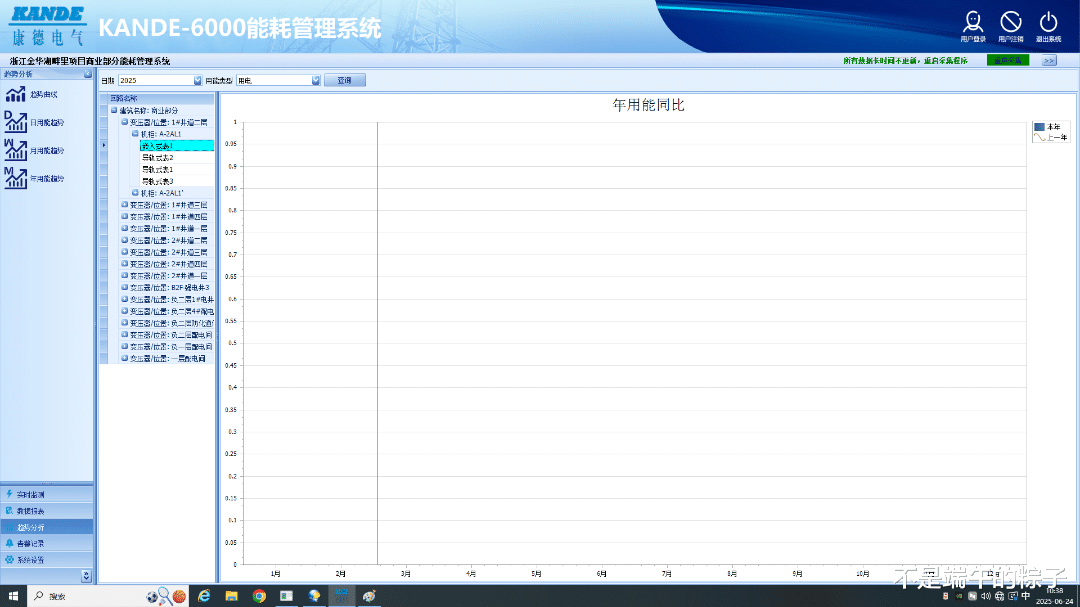
Task: Click the KANDE app icon on taskbar
Action: click(342, 596)
